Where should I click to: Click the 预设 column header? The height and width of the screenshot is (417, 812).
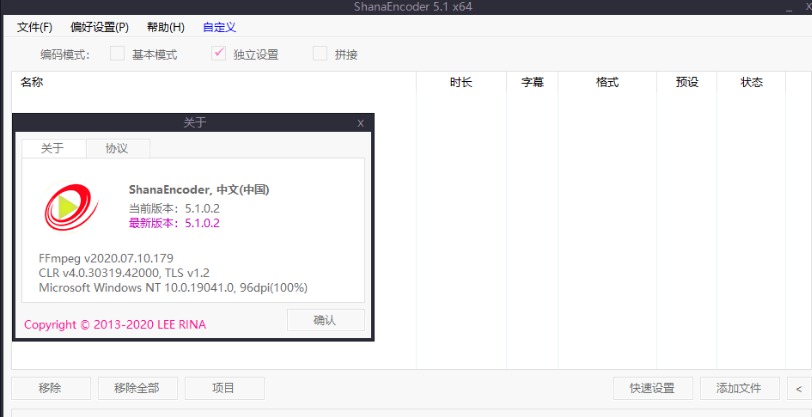point(687,82)
